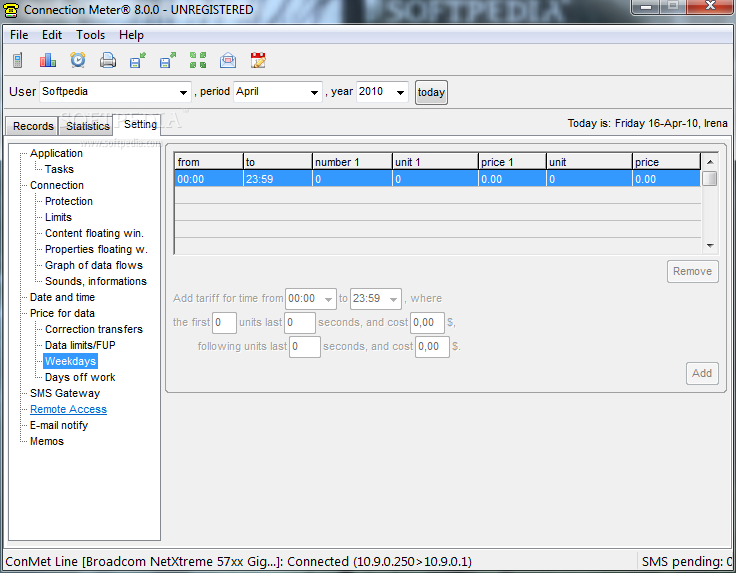Click the tariff table scroll up arrow

pos(710,162)
